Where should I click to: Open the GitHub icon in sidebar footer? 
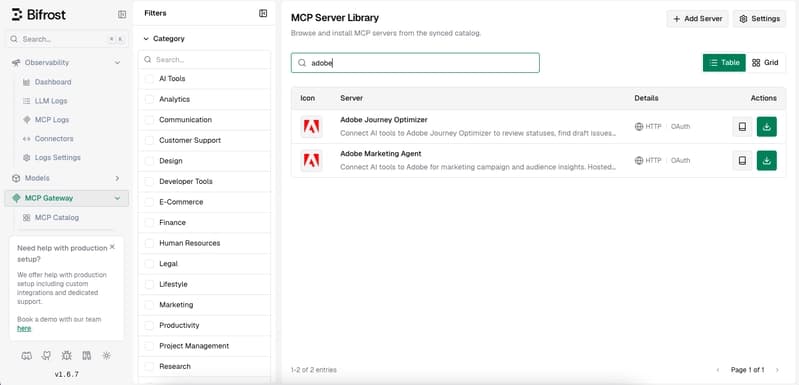click(46, 356)
